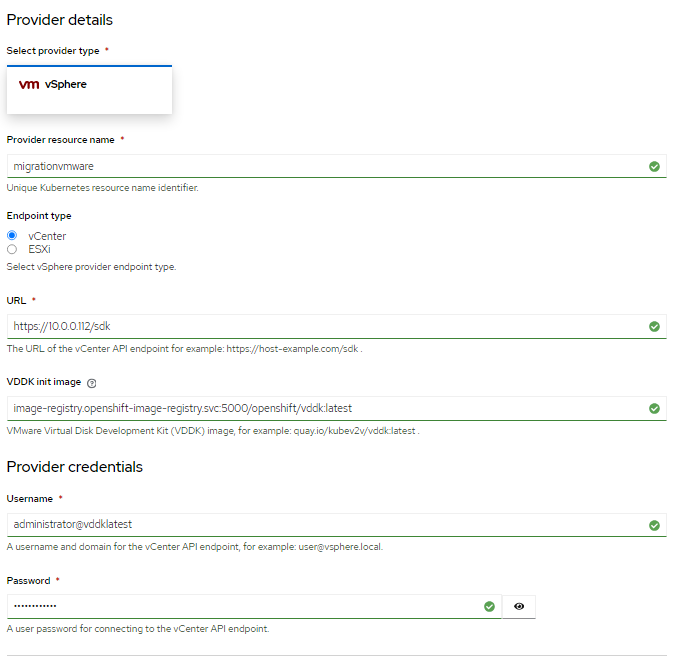This screenshot has width=693, height=658.
Task: Show password using the eye icon
Action: click(519, 606)
